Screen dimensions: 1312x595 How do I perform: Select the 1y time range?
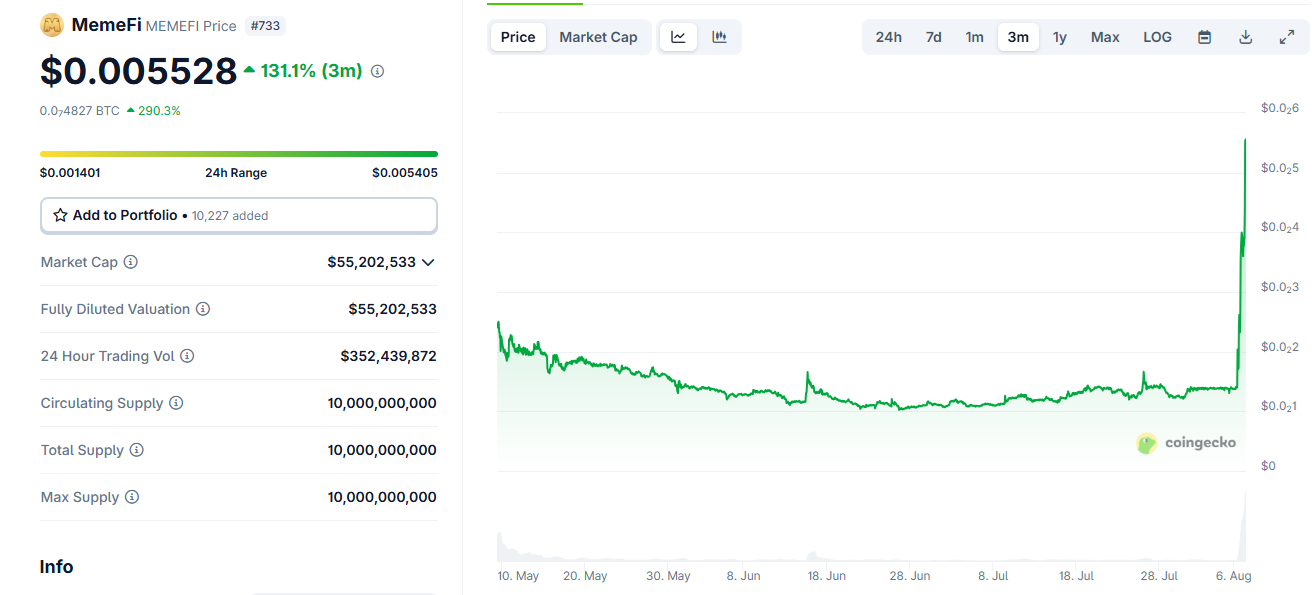(1060, 36)
